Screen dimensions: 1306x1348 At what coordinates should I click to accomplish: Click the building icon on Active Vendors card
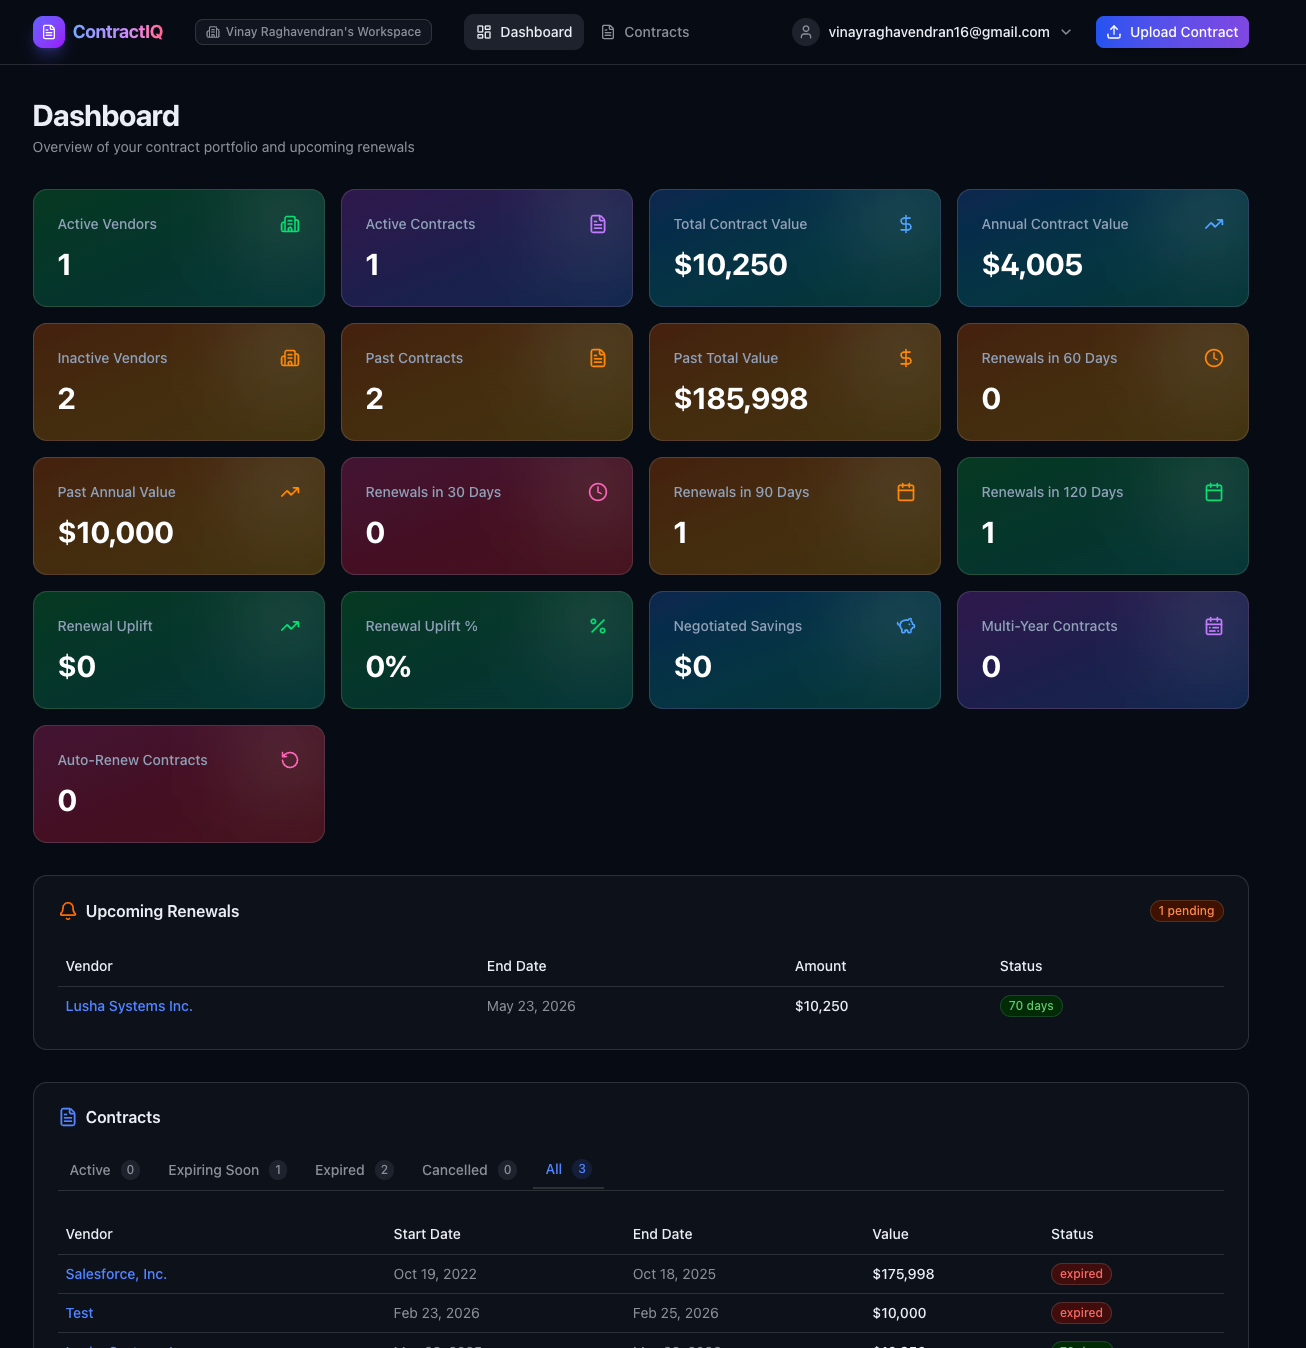(x=290, y=224)
